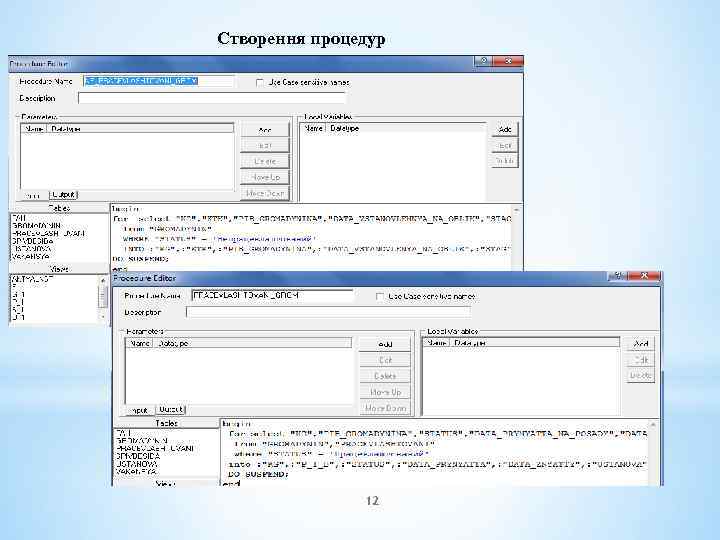Switch to Input tab in front window
This screenshot has height=540, width=720.
(140, 410)
